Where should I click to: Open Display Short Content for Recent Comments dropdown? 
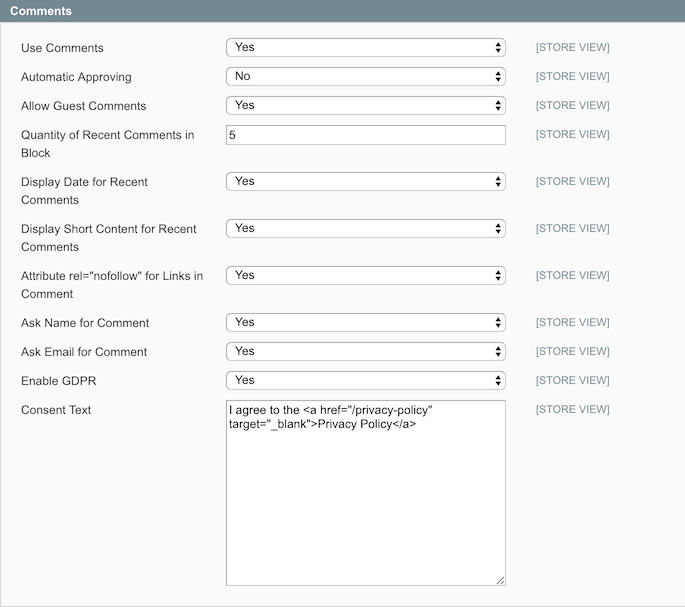[365, 229]
